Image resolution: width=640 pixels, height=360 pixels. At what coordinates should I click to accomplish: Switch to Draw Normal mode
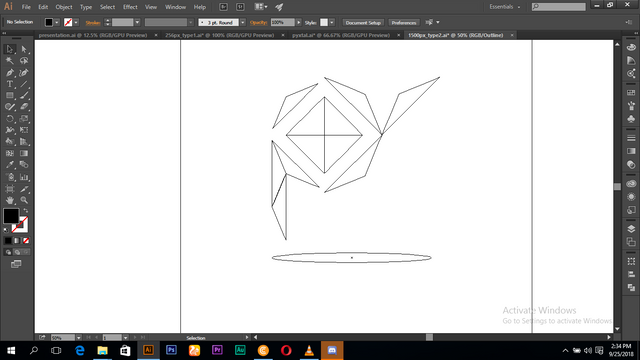(x=8, y=252)
